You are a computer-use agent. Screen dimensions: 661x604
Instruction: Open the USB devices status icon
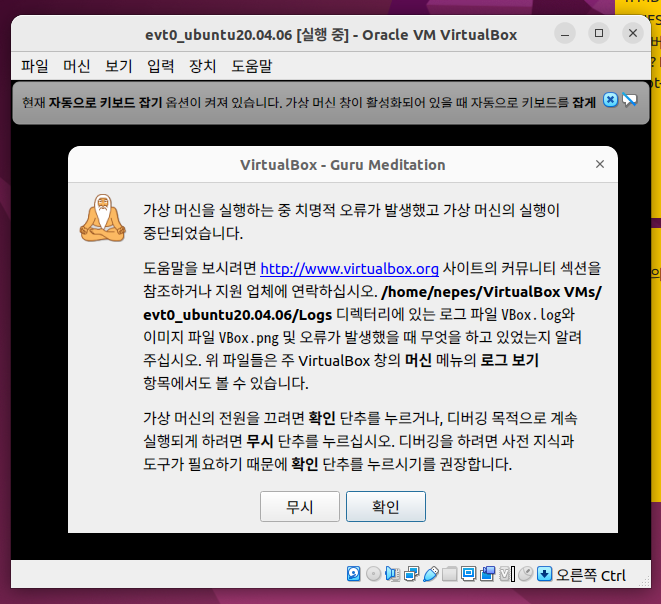pos(430,574)
